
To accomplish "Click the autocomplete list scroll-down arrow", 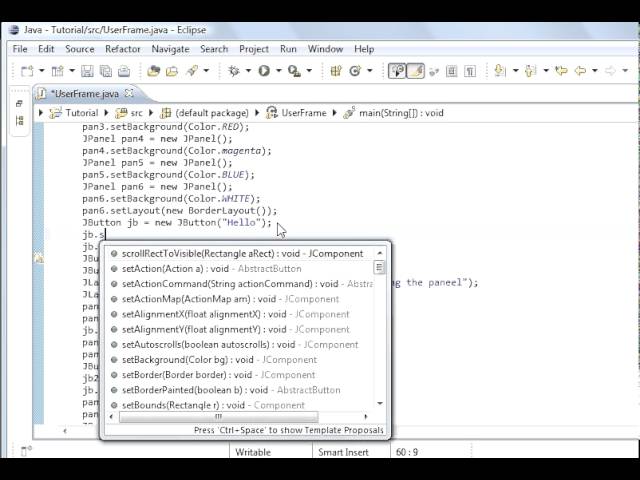I will [x=380, y=403].
